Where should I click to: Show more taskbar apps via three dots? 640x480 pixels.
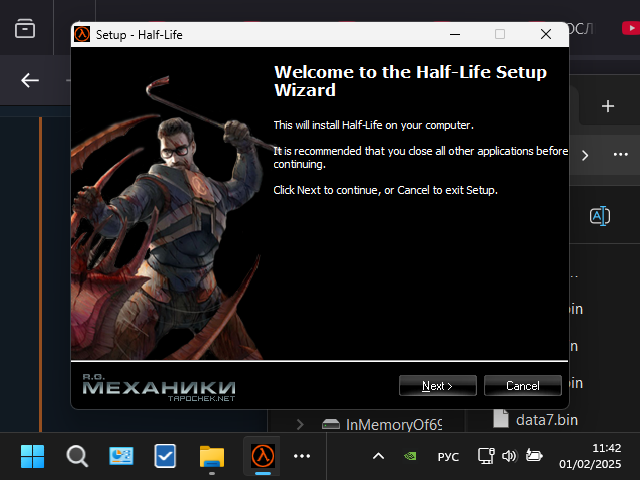tap(302, 456)
